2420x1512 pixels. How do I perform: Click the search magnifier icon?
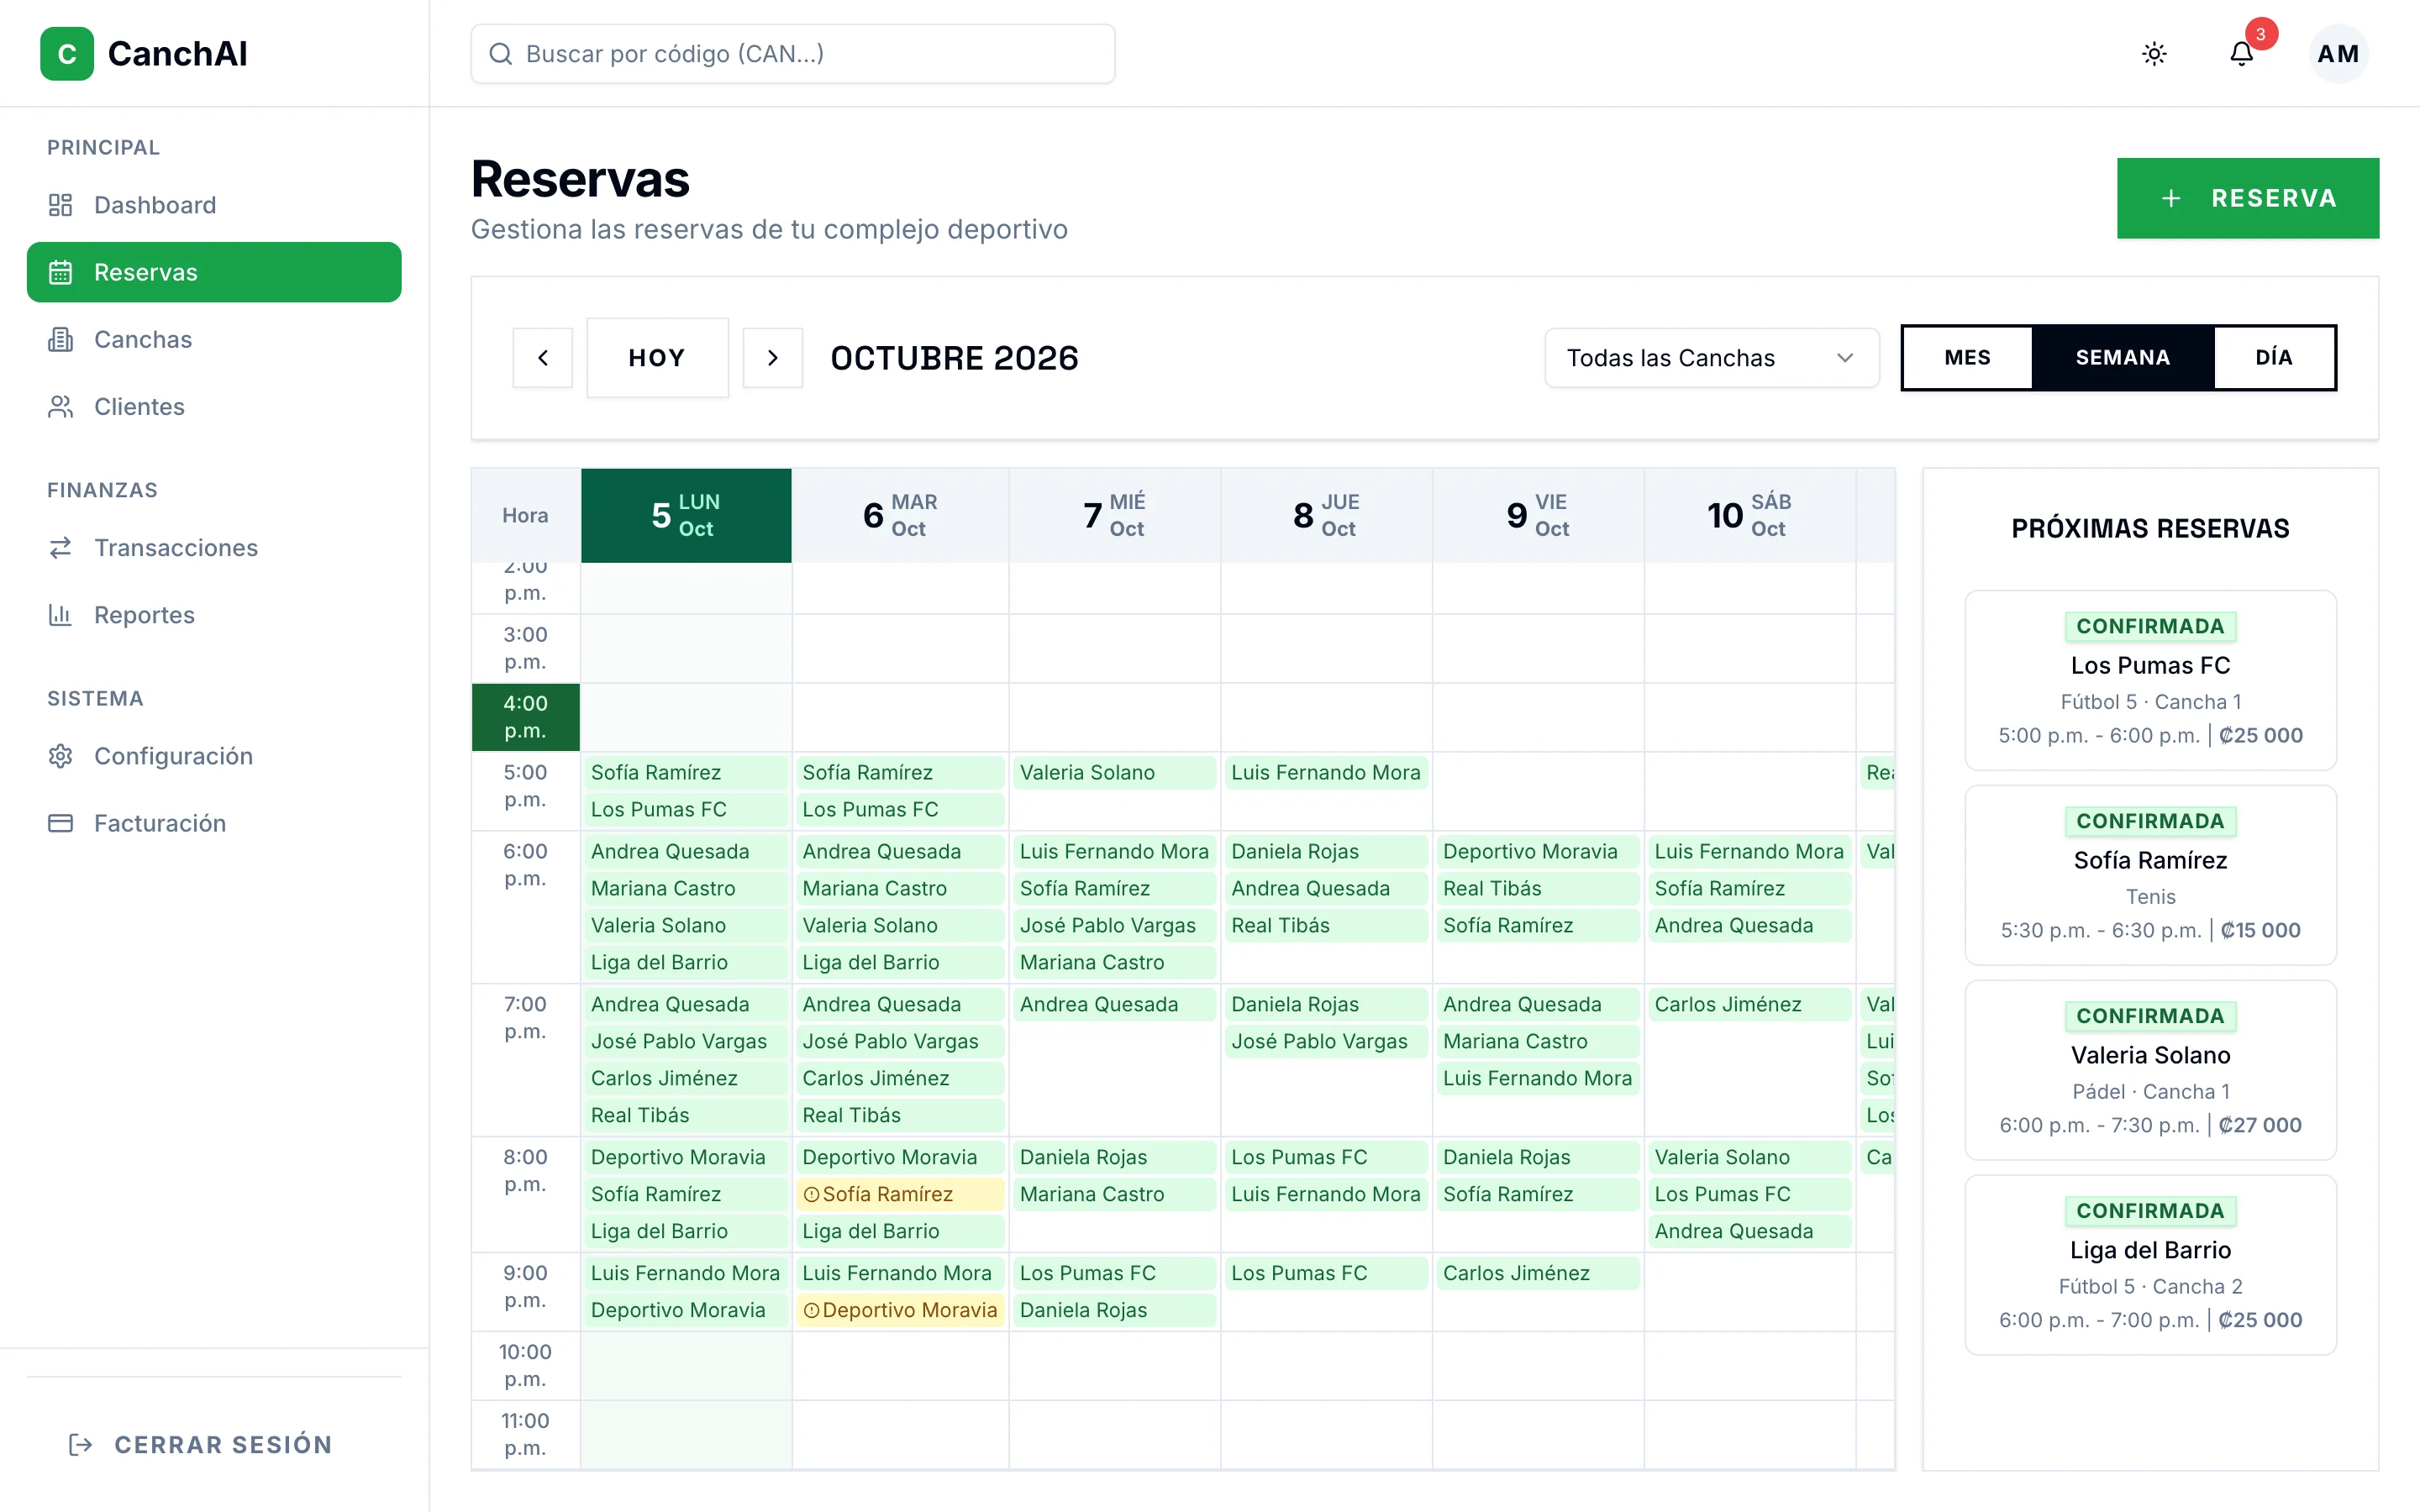pos(501,54)
